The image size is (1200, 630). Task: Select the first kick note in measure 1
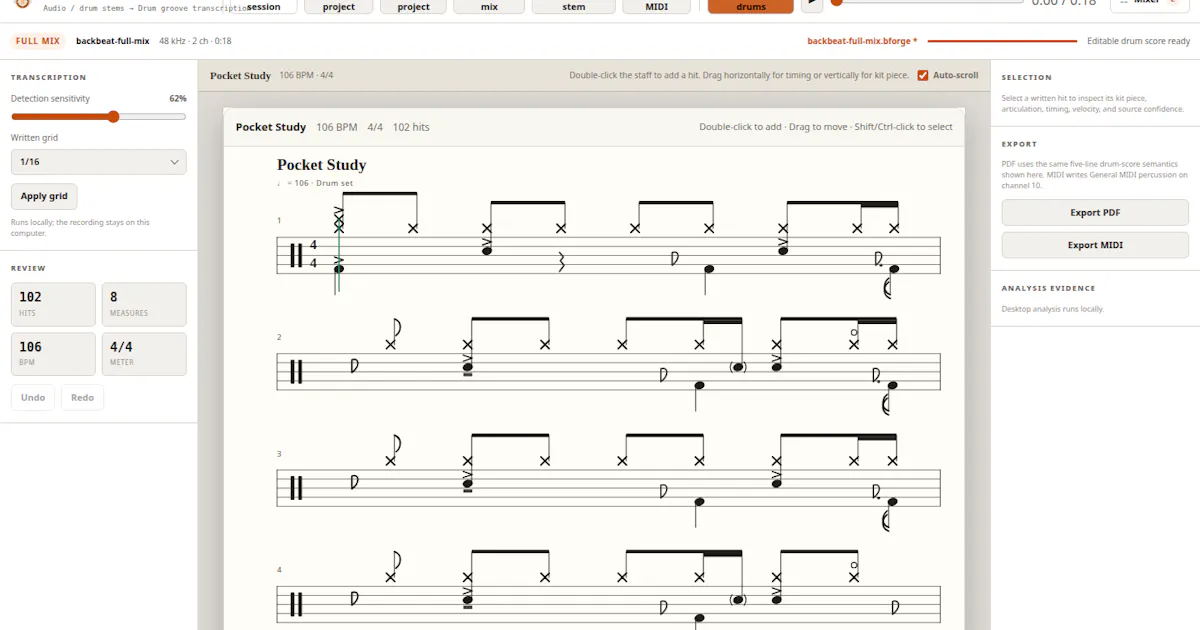click(x=339, y=269)
